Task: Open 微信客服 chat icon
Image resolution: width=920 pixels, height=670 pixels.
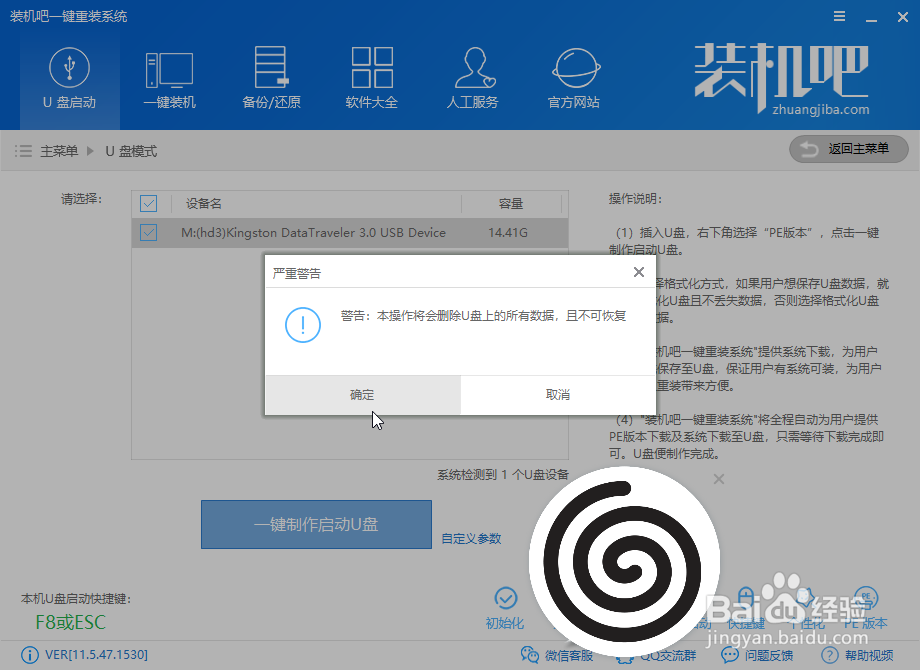Action: click(529, 655)
